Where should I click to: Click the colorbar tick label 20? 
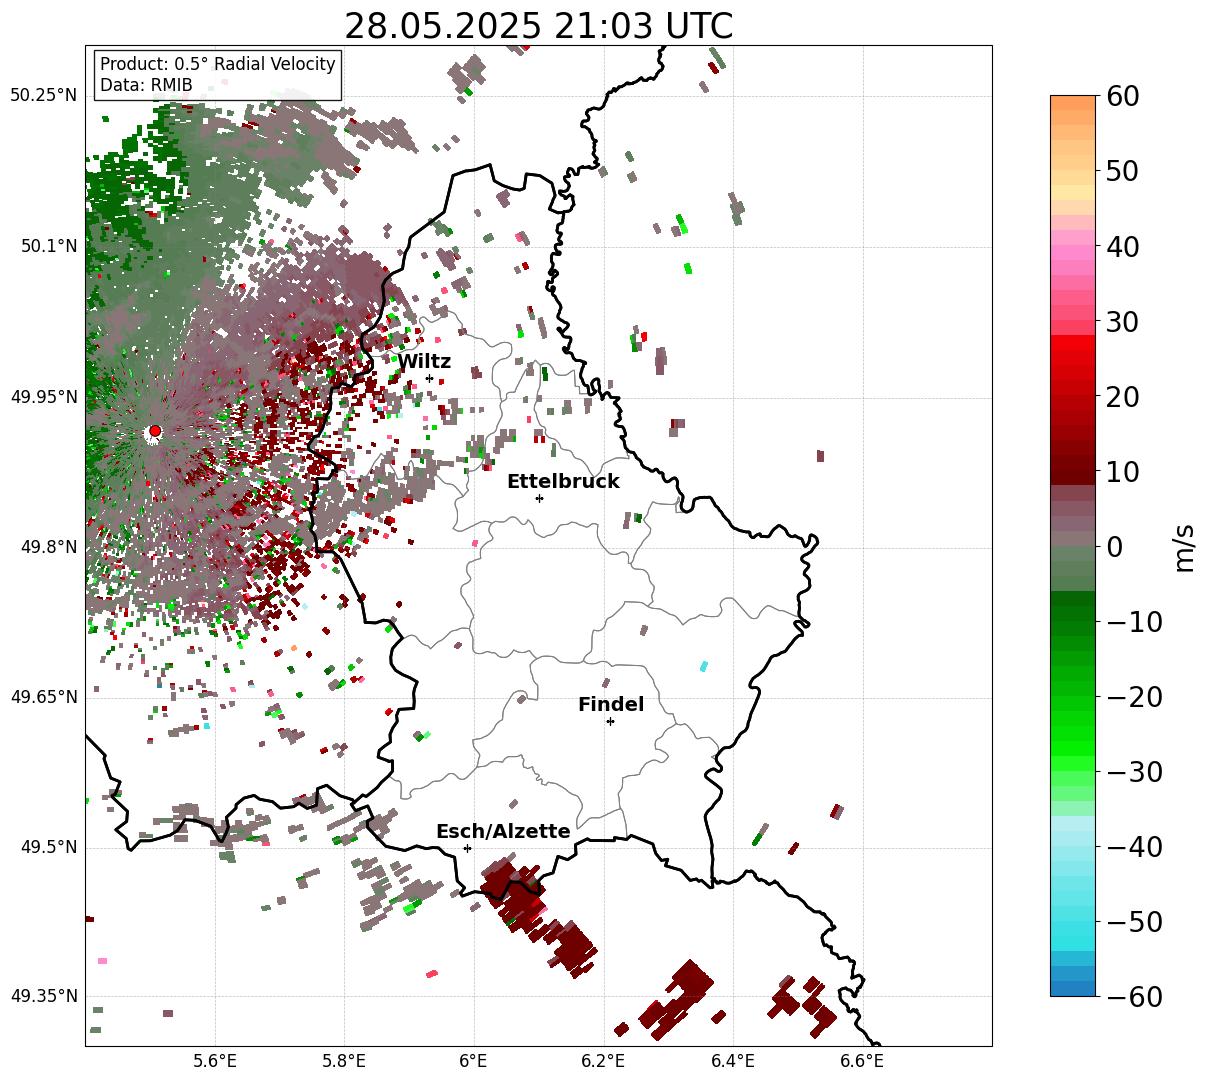[x=1121, y=397]
